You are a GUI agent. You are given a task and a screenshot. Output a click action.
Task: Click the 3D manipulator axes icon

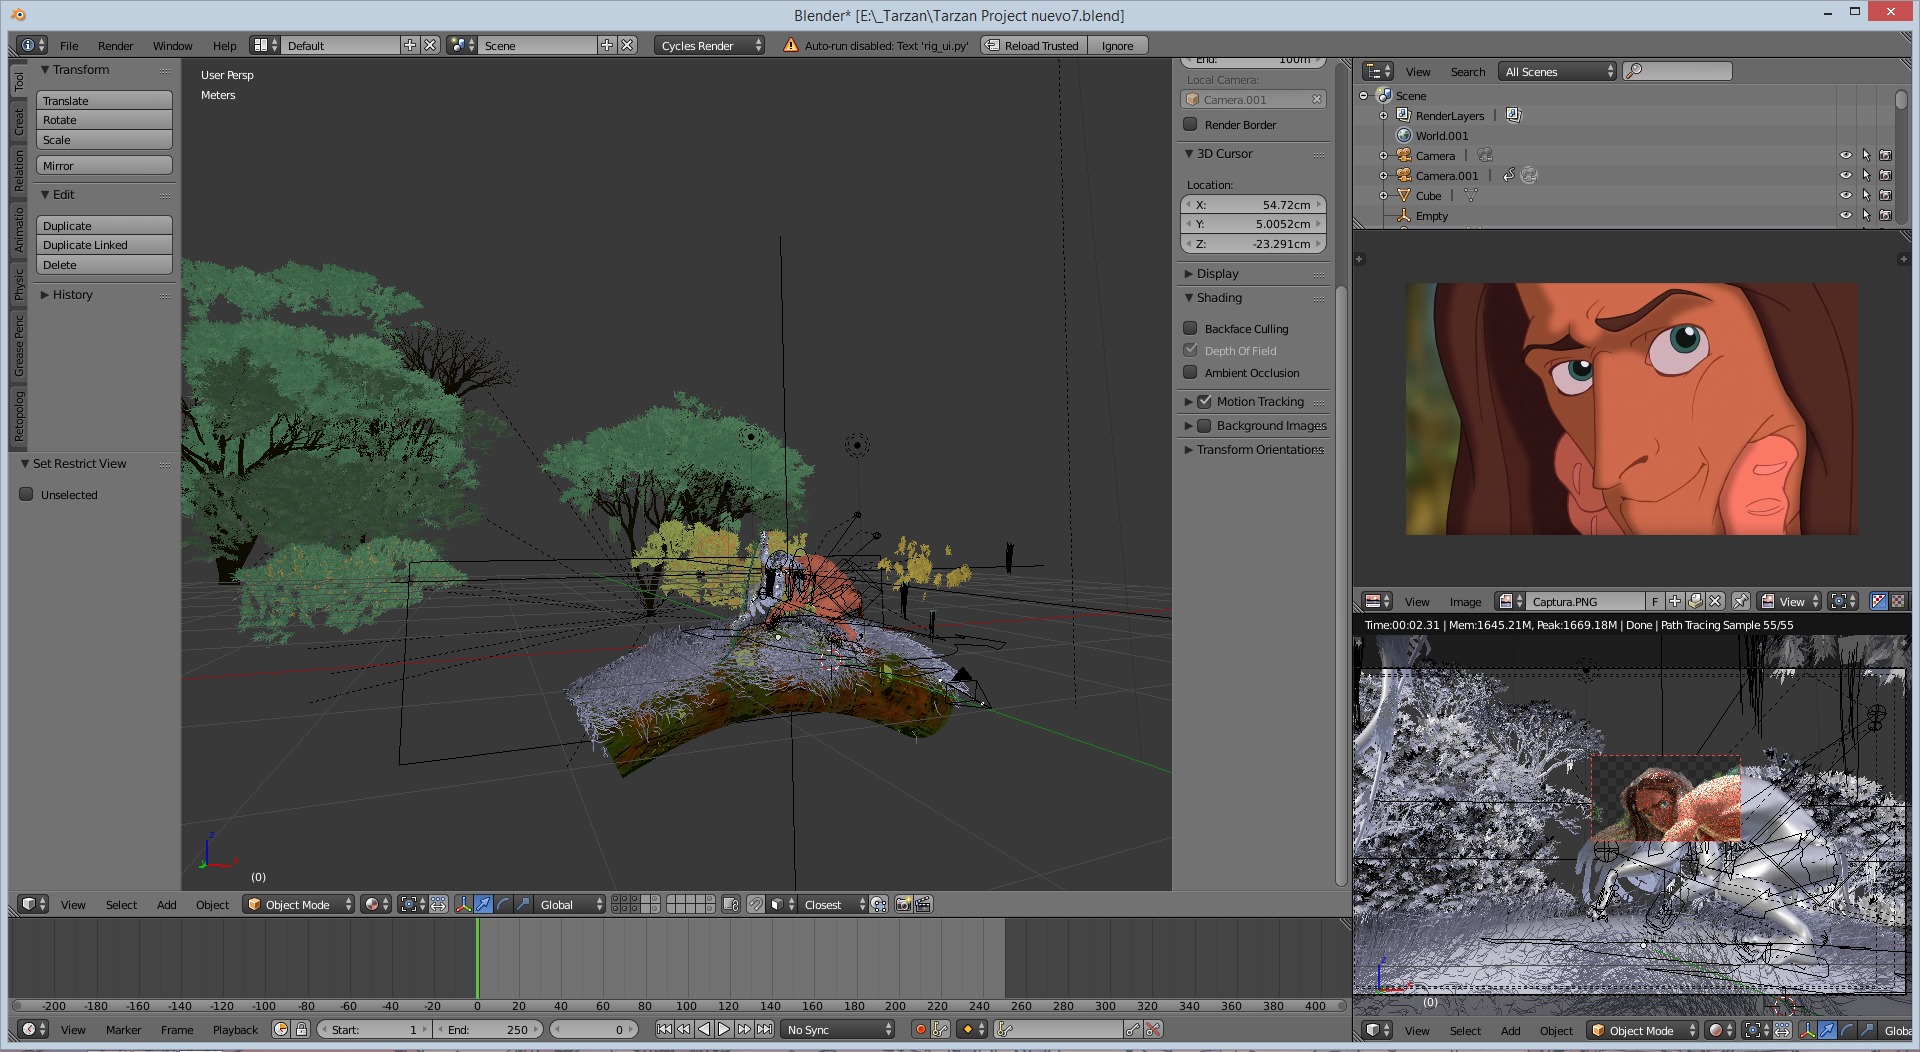pos(463,904)
